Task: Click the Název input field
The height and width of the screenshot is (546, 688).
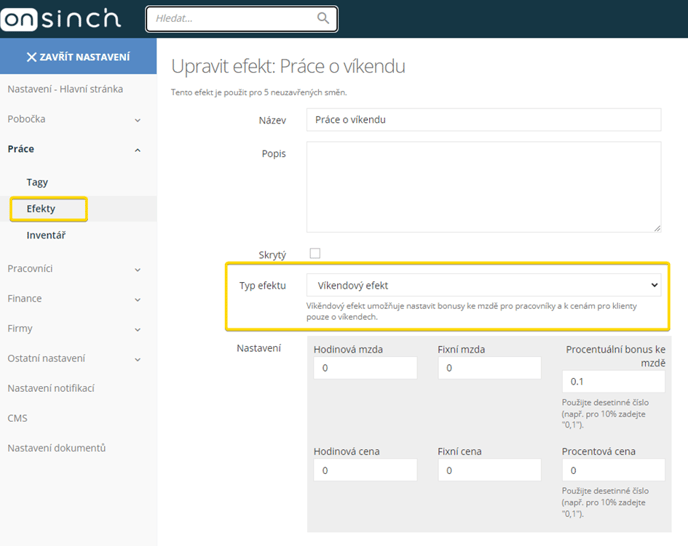Action: tap(484, 120)
